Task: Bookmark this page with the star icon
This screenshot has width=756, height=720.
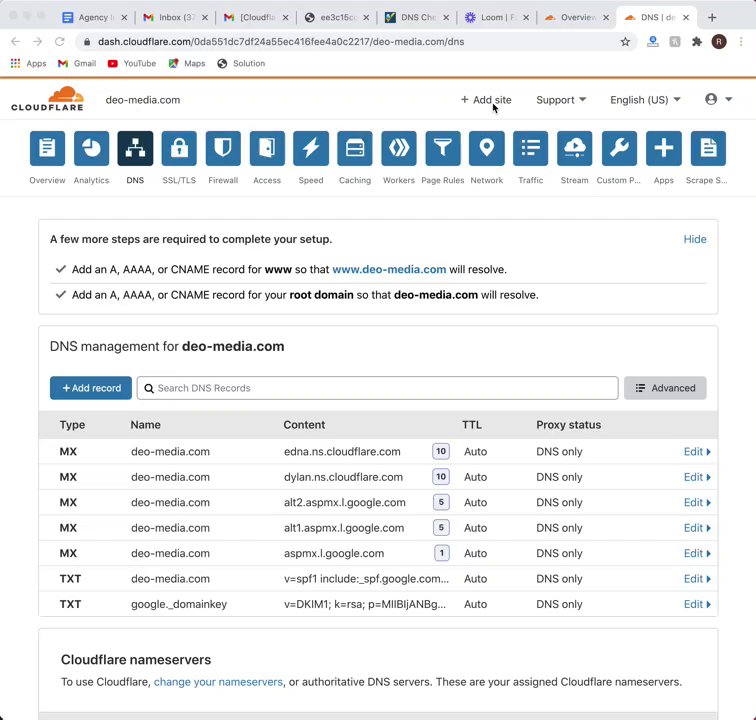Action: (x=625, y=42)
